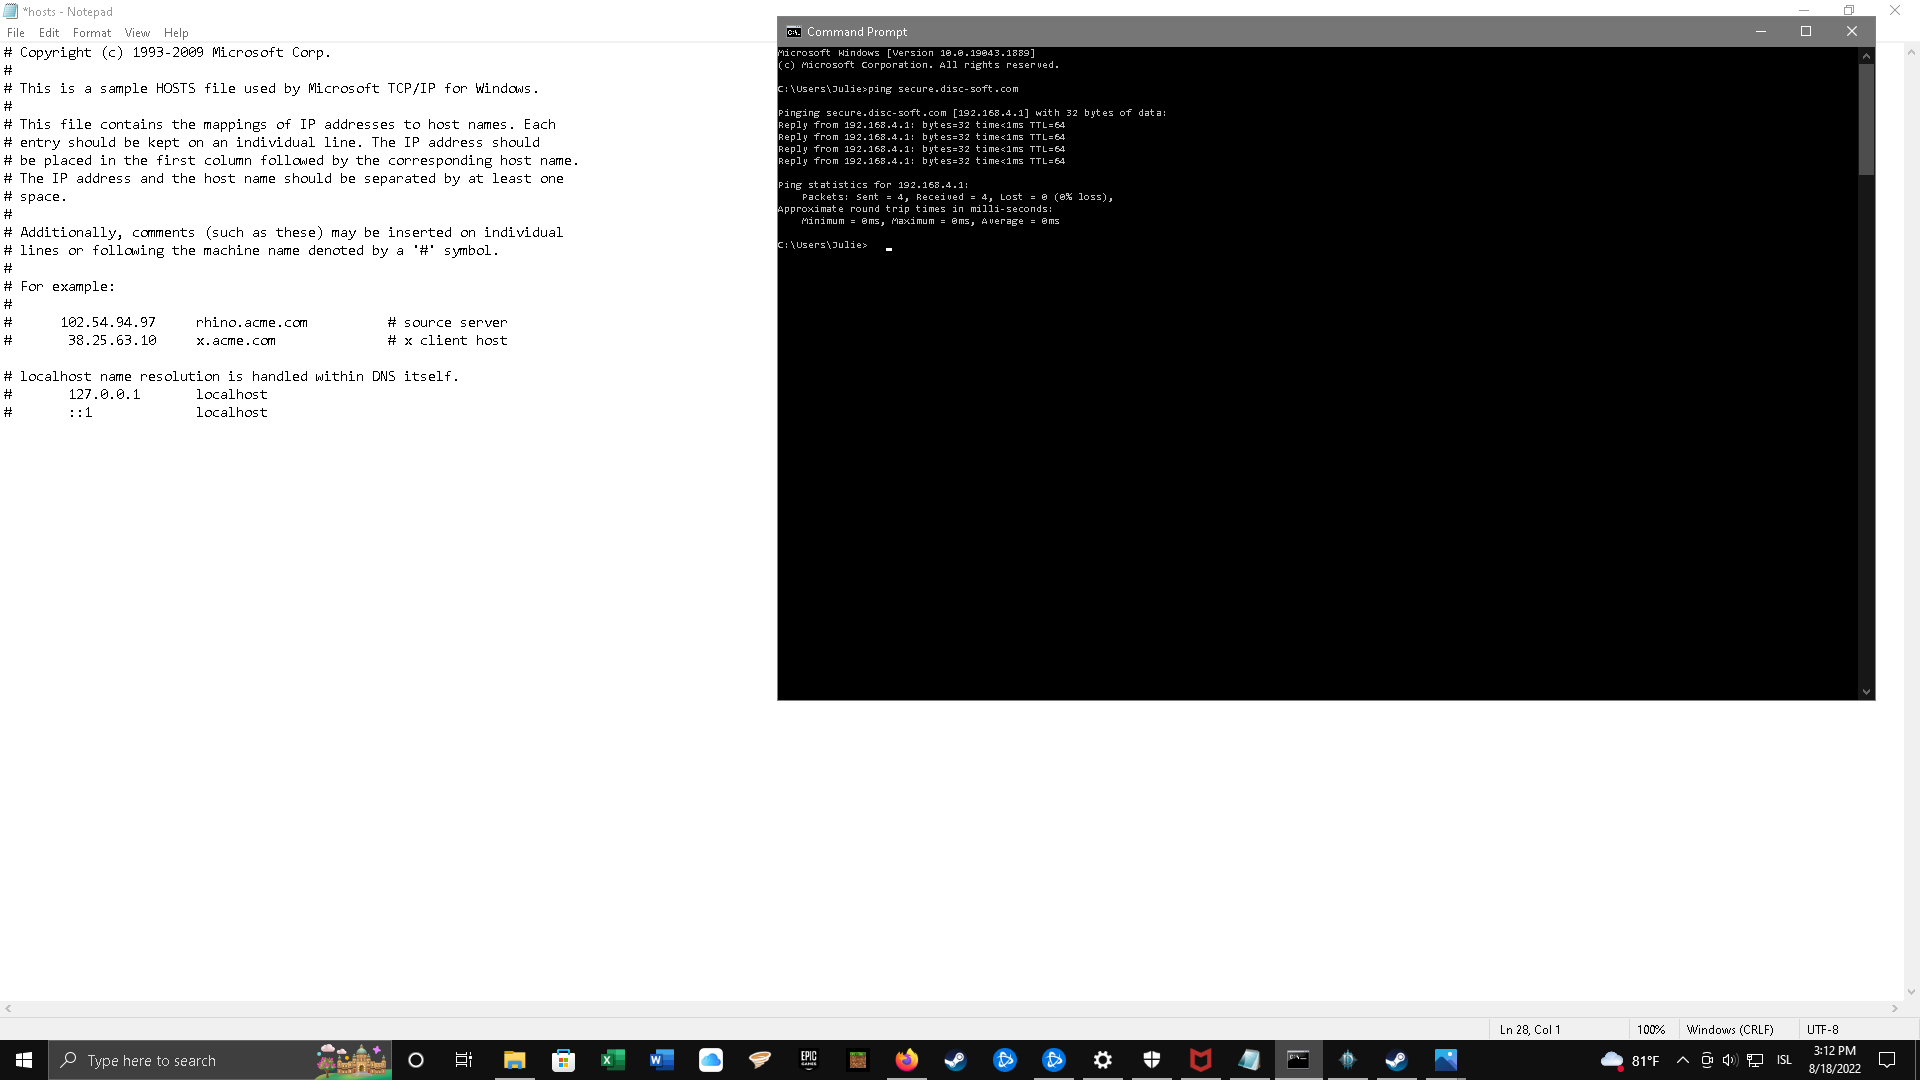Show hidden system tray icons
1920x1080 pixels.
pyautogui.click(x=1682, y=1060)
